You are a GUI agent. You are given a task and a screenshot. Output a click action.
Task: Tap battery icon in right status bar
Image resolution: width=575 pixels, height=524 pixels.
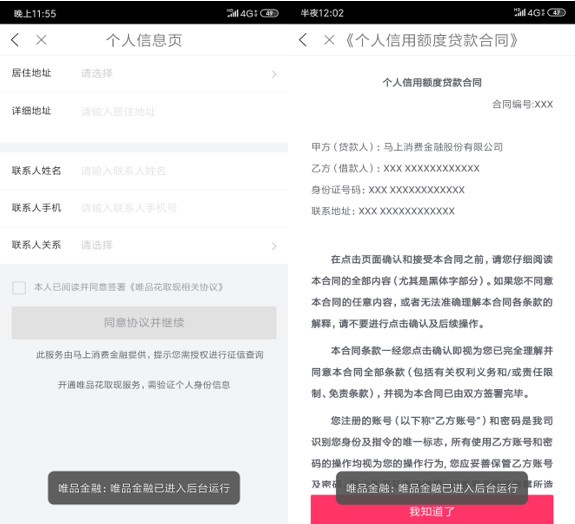(x=557, y=13)
